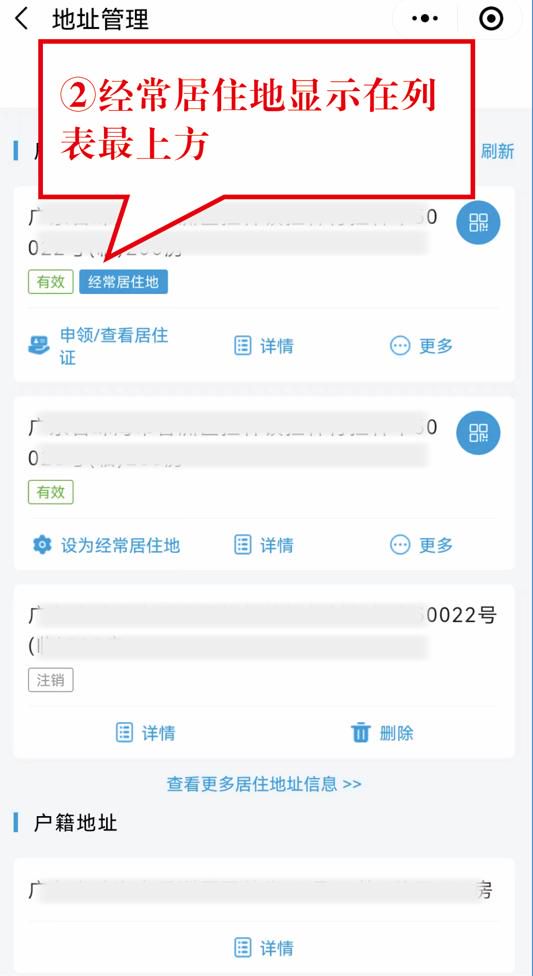View 详情 under 户籍地址 section
Screen dimensions: 533x976
tap(263, 949)
